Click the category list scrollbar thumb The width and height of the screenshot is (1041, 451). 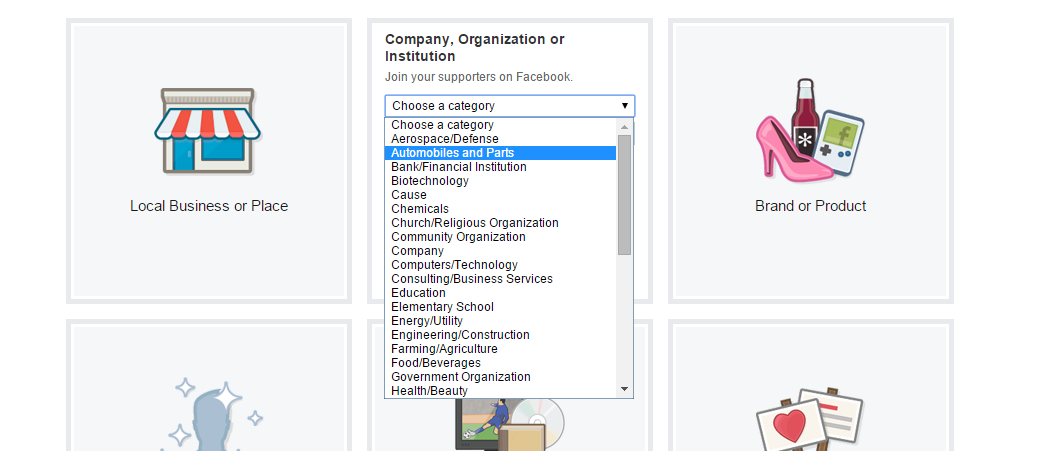click(624, 194)
